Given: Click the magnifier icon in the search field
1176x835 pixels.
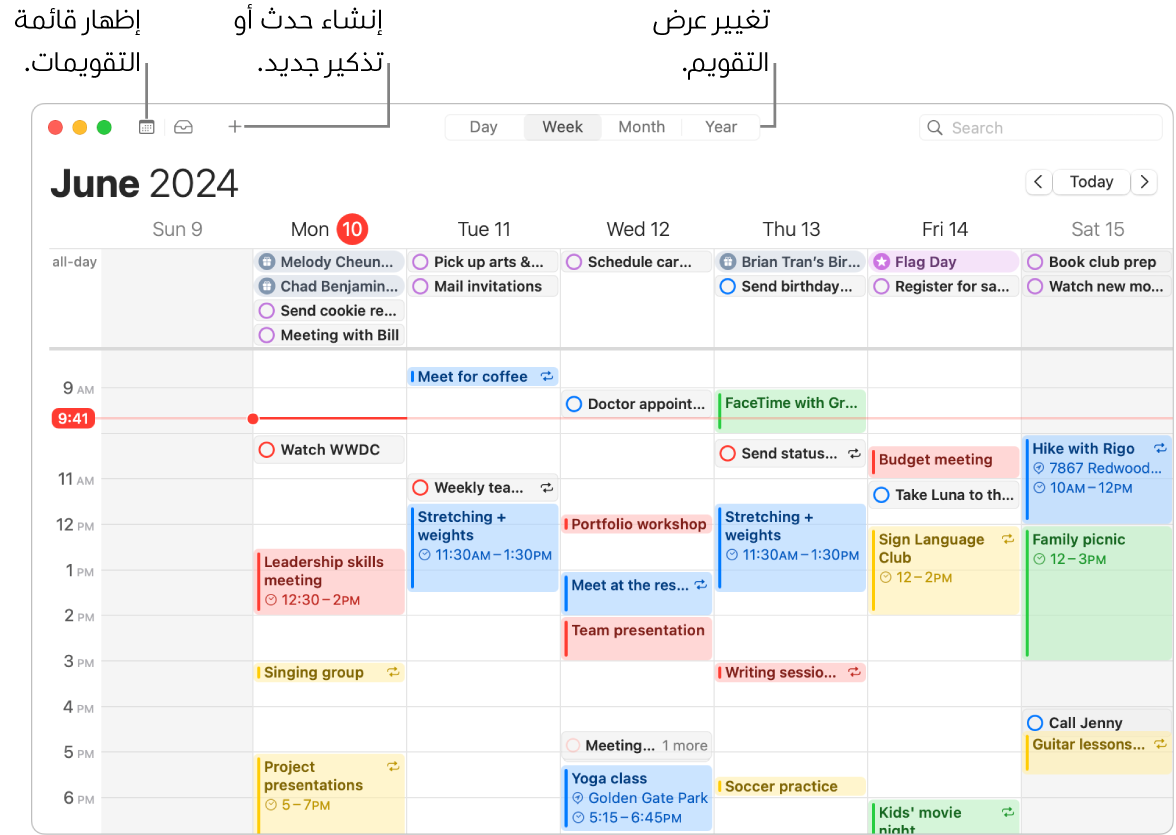Looking at the screenshot, I should coord(934,127).
